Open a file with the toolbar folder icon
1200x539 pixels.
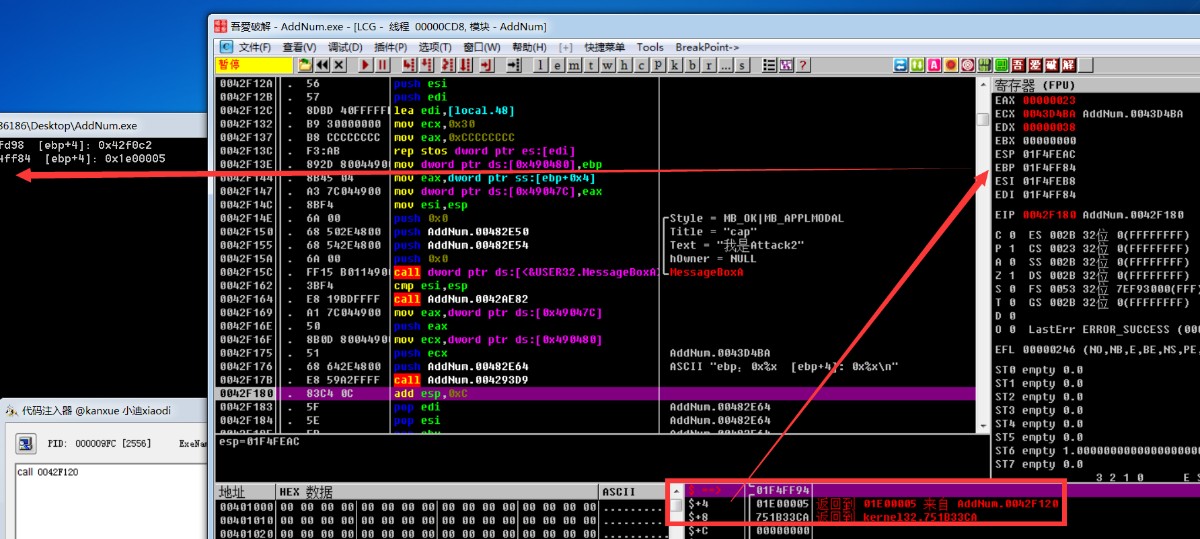[305, 65]
